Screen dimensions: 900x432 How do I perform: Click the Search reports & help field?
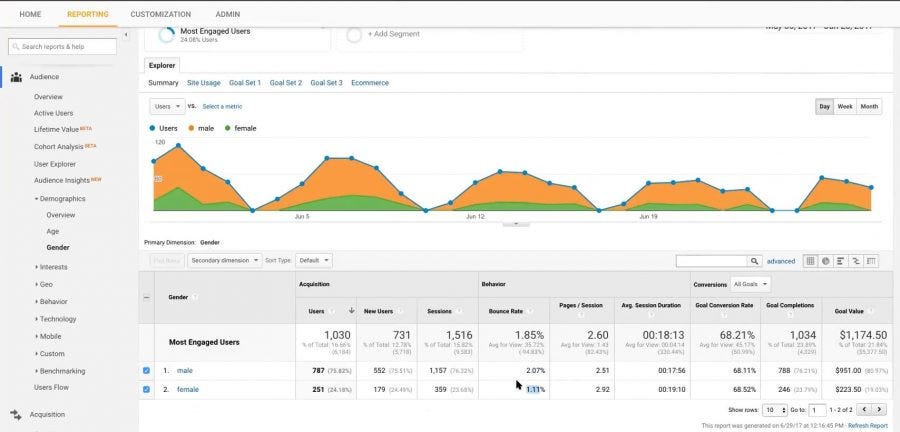click(x=63, y=46)
